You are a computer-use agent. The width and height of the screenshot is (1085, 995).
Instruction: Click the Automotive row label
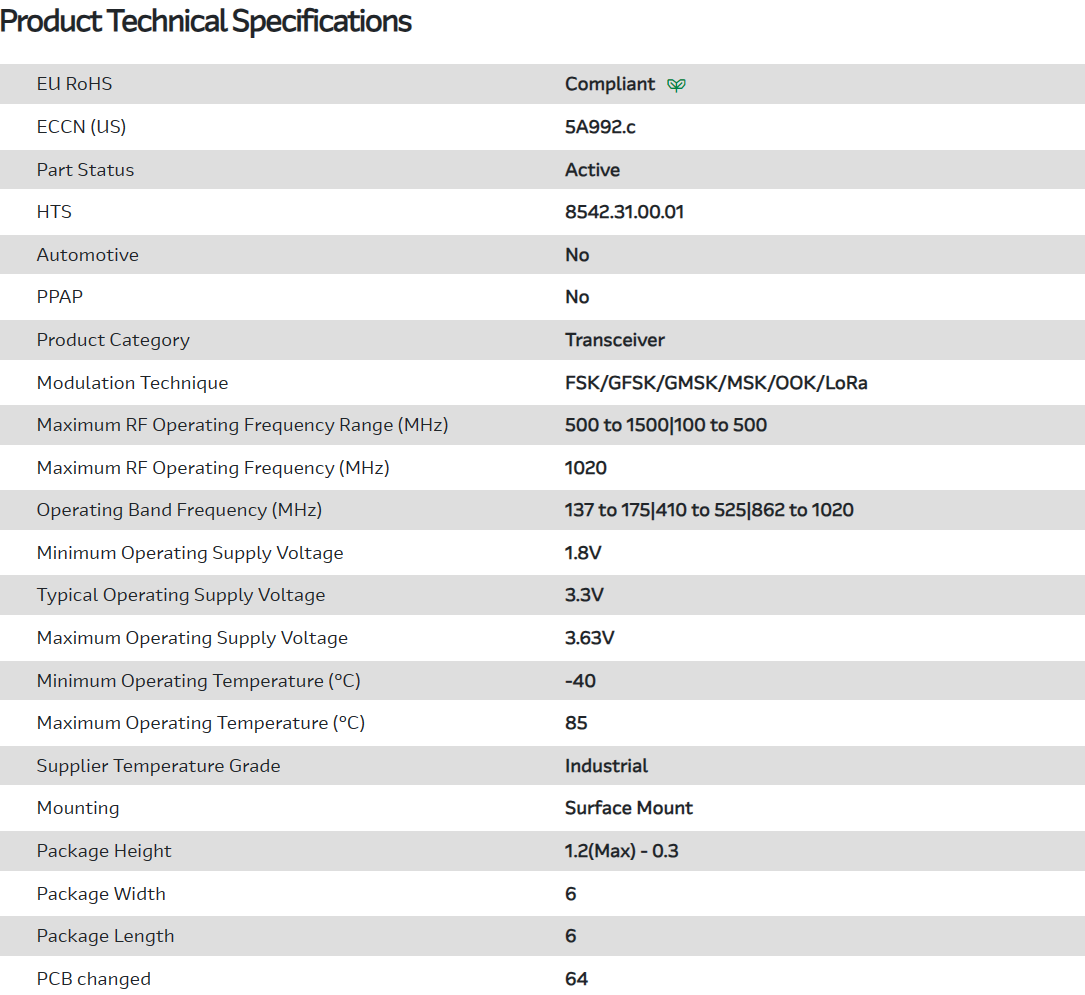(x=88, y=255)
